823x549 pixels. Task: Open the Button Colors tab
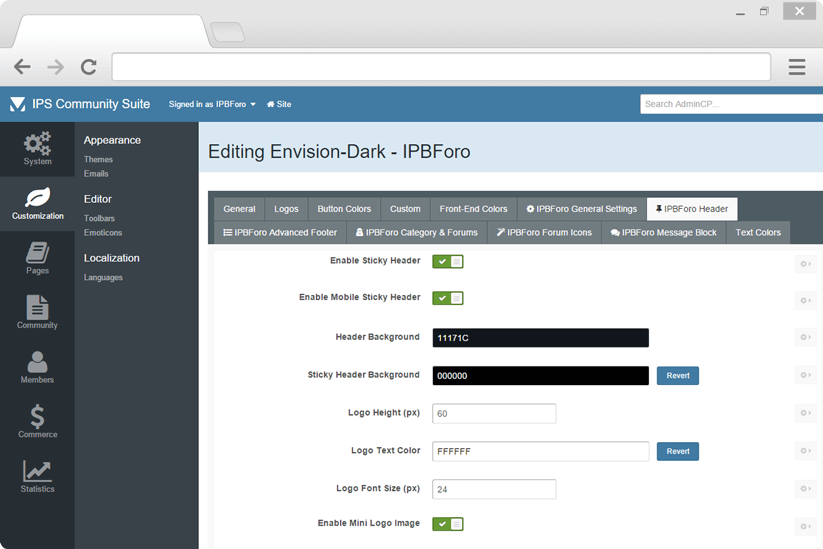coord(344,209)
